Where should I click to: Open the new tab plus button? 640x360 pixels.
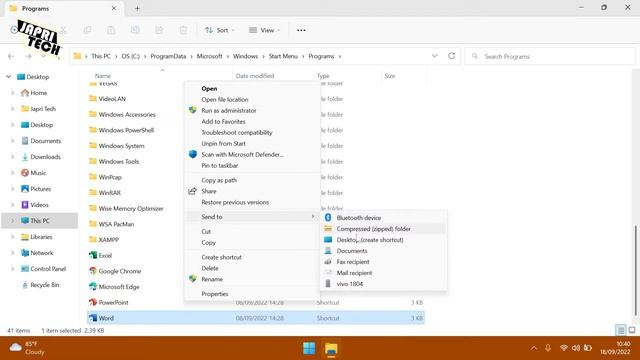137,9
